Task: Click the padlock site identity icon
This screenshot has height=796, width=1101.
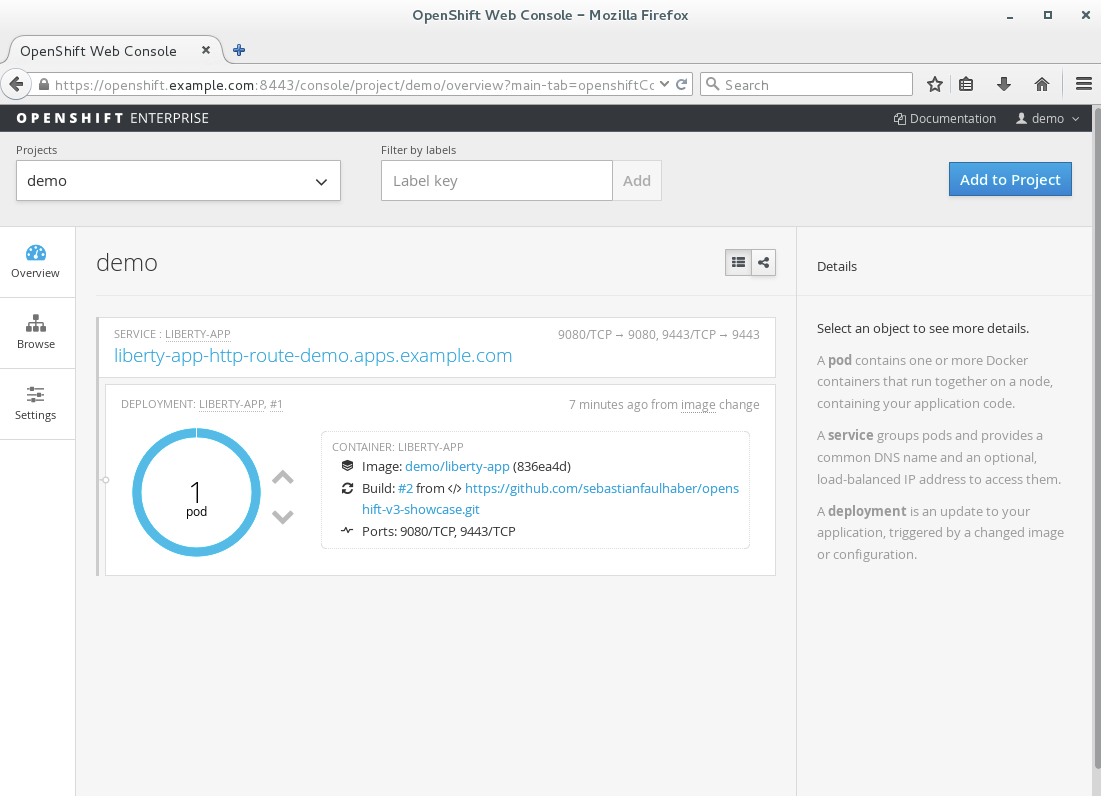Action: (44, 84)
